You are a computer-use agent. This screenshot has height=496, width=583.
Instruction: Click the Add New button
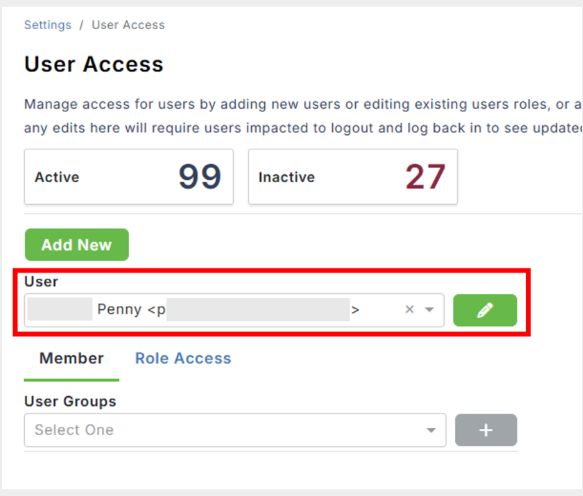point(77,245)
